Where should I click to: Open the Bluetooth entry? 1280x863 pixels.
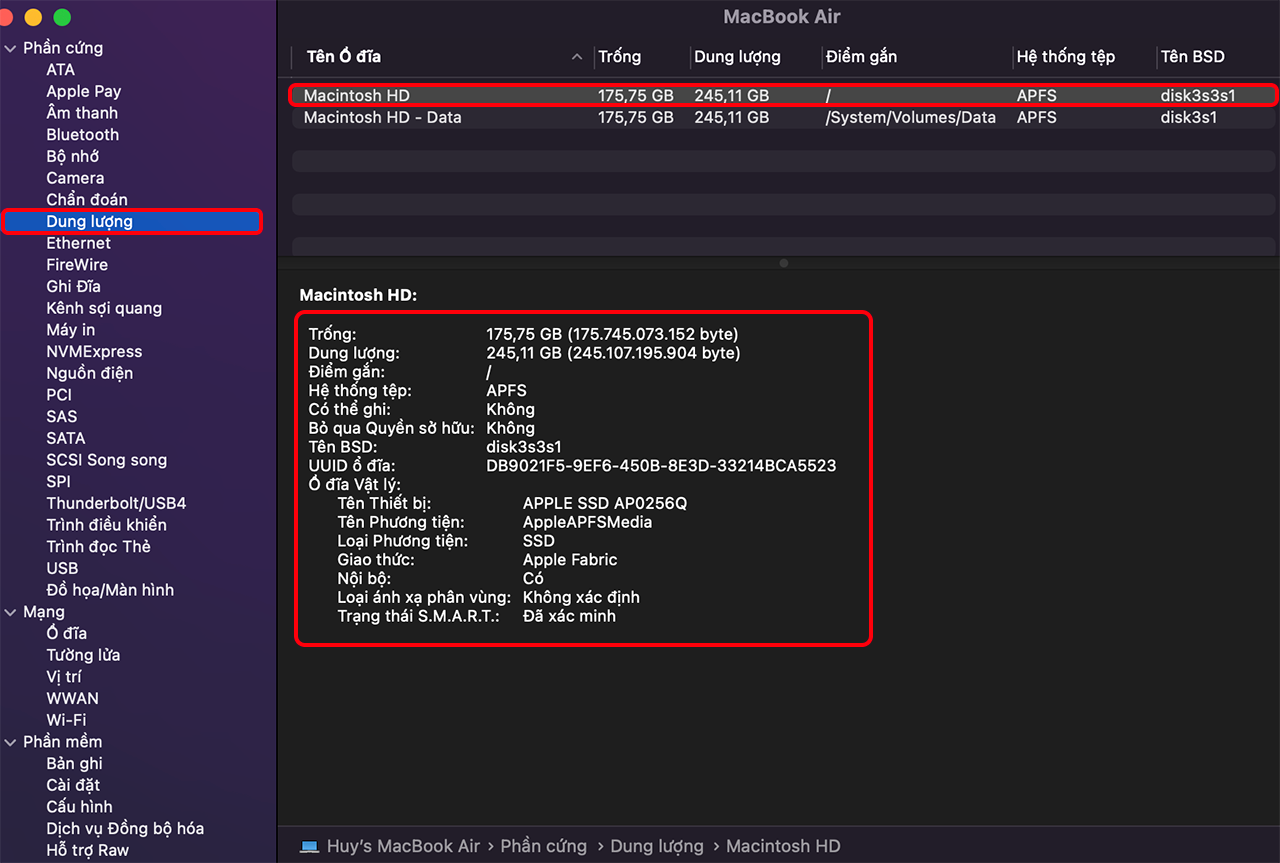(82, 135)
